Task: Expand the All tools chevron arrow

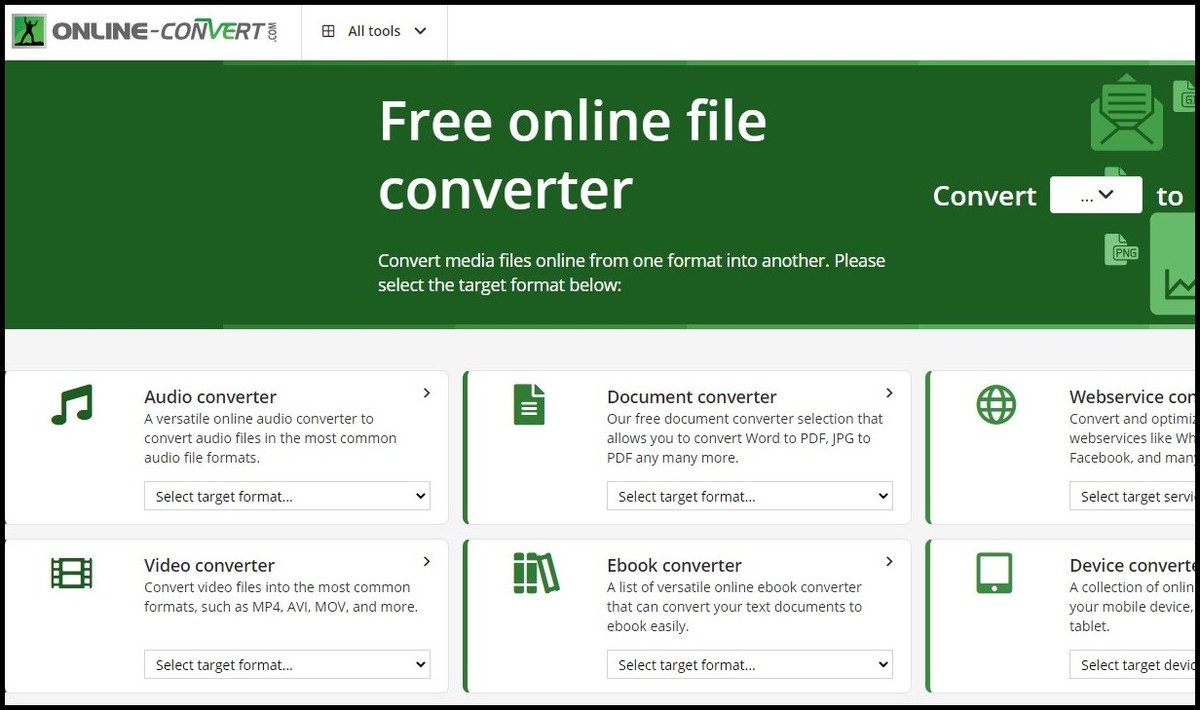Action: (x=420, y=31)
